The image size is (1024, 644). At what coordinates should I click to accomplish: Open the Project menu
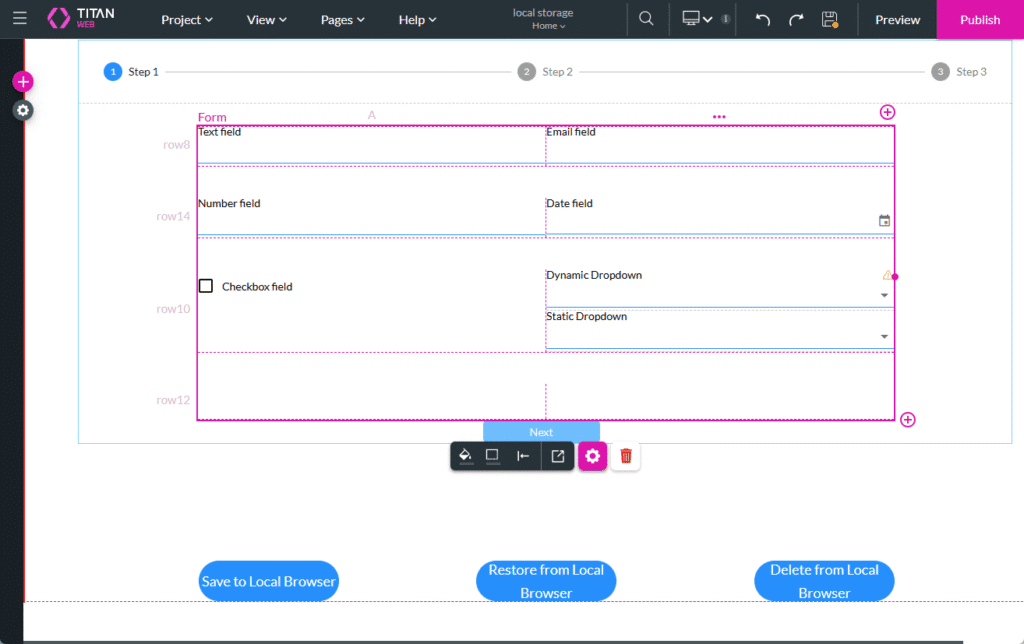coord(187,20)
